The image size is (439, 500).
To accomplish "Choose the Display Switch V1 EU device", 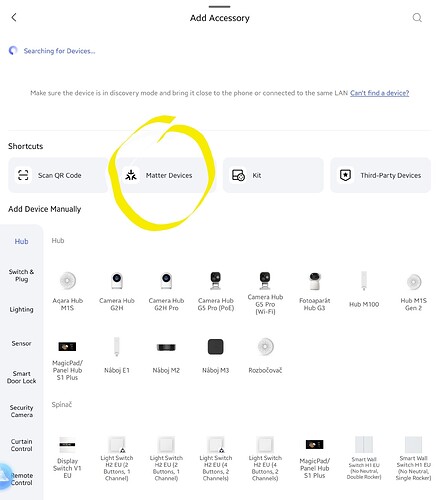I will (x=67, y=457).
